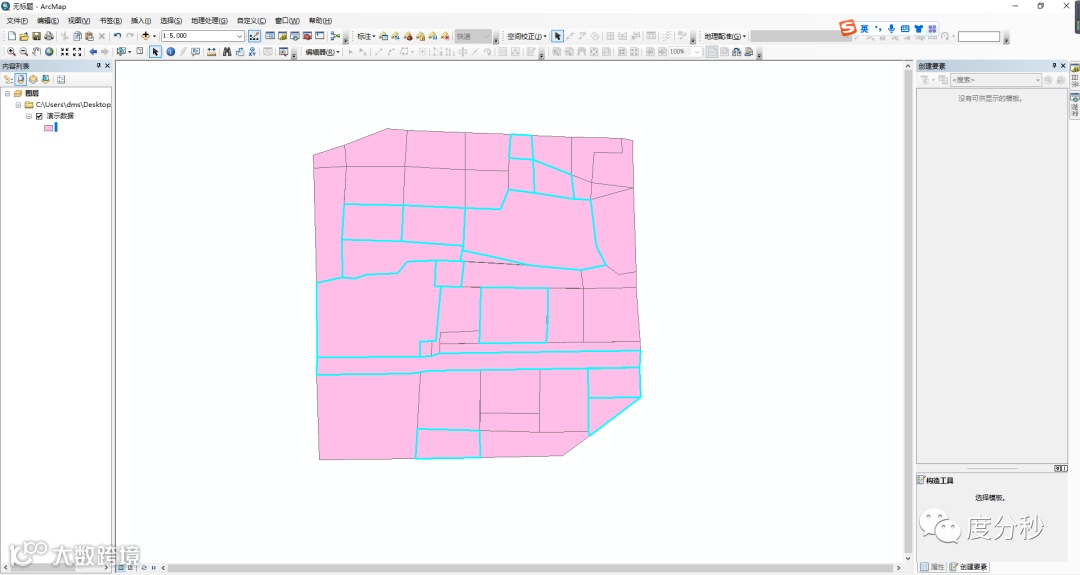Click the List By Drawing Order icon
The width and height of the screenshot is (1080, 575).
point(8,79)
